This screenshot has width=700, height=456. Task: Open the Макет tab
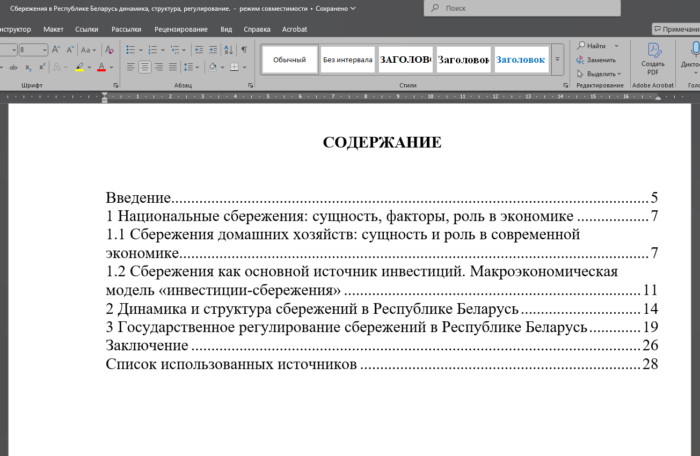pyautogui.click(x=53, y=29)
